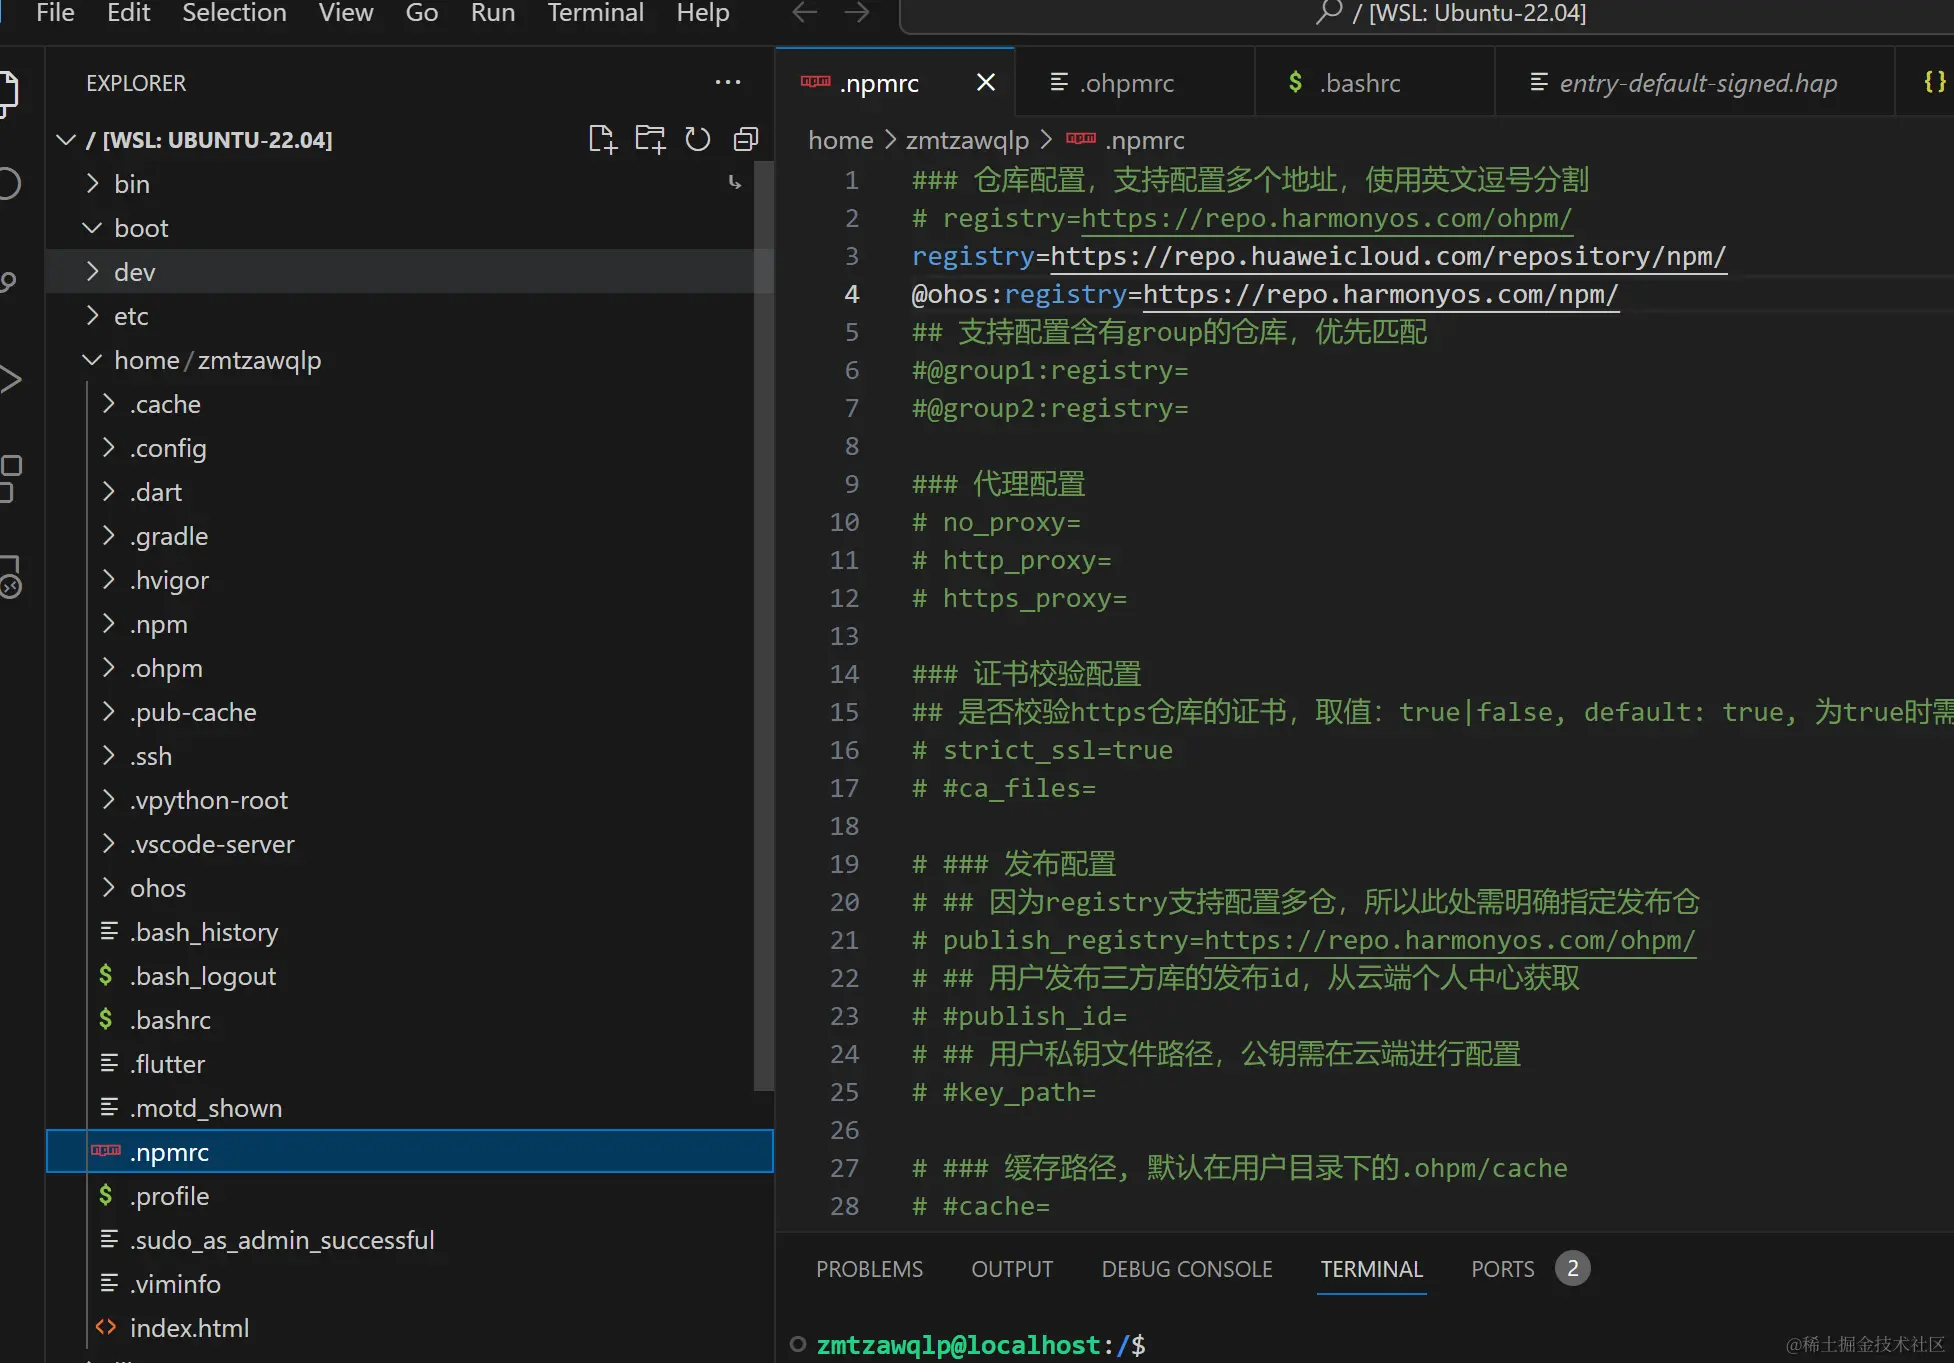
Task: Switch to the PROBLEMS panel tab
Action: coord(869,1269)
